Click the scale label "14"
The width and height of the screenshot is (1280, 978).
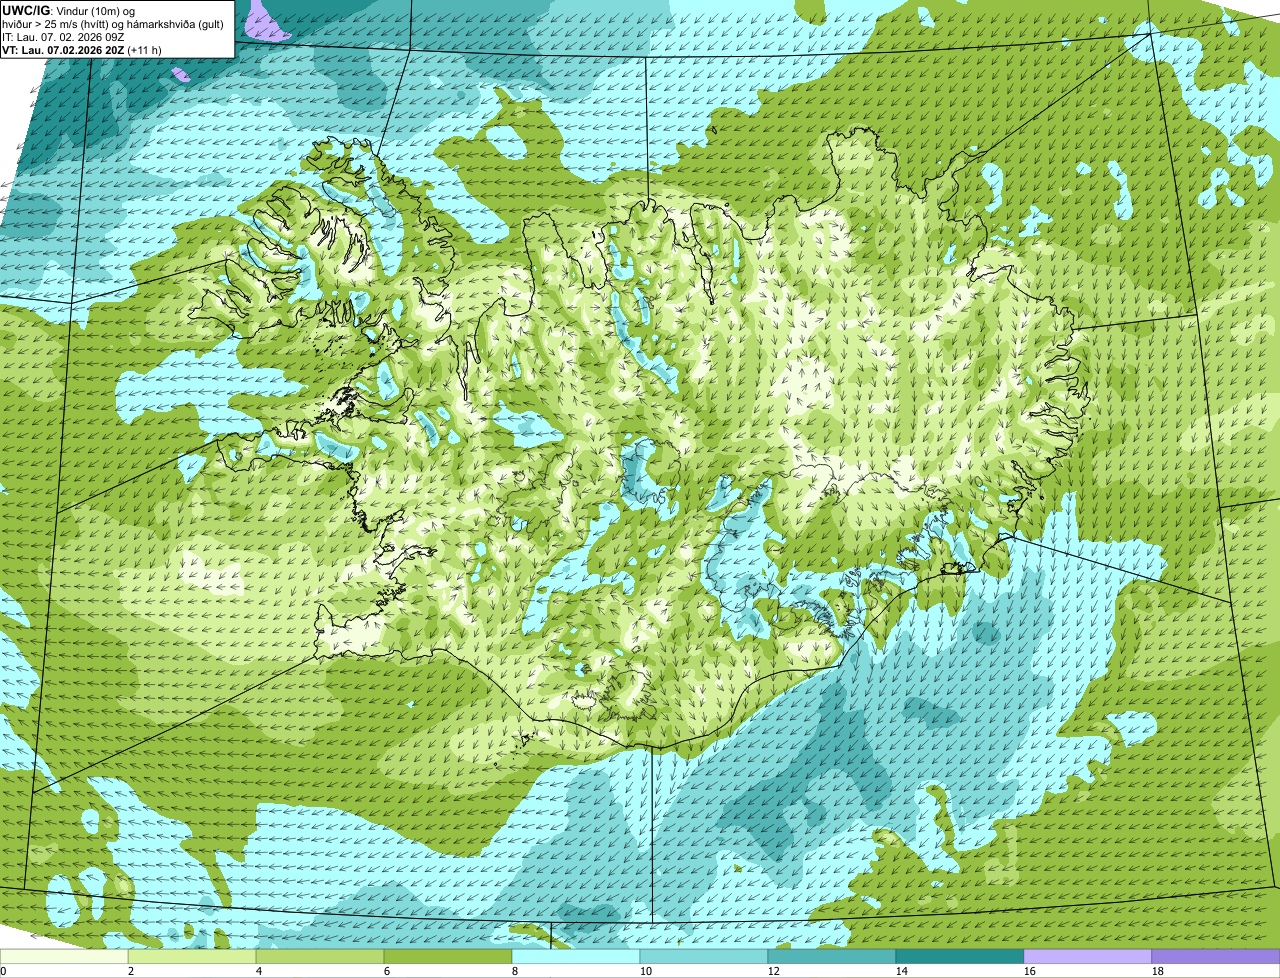pyautogui.click(x=902, y=971)
